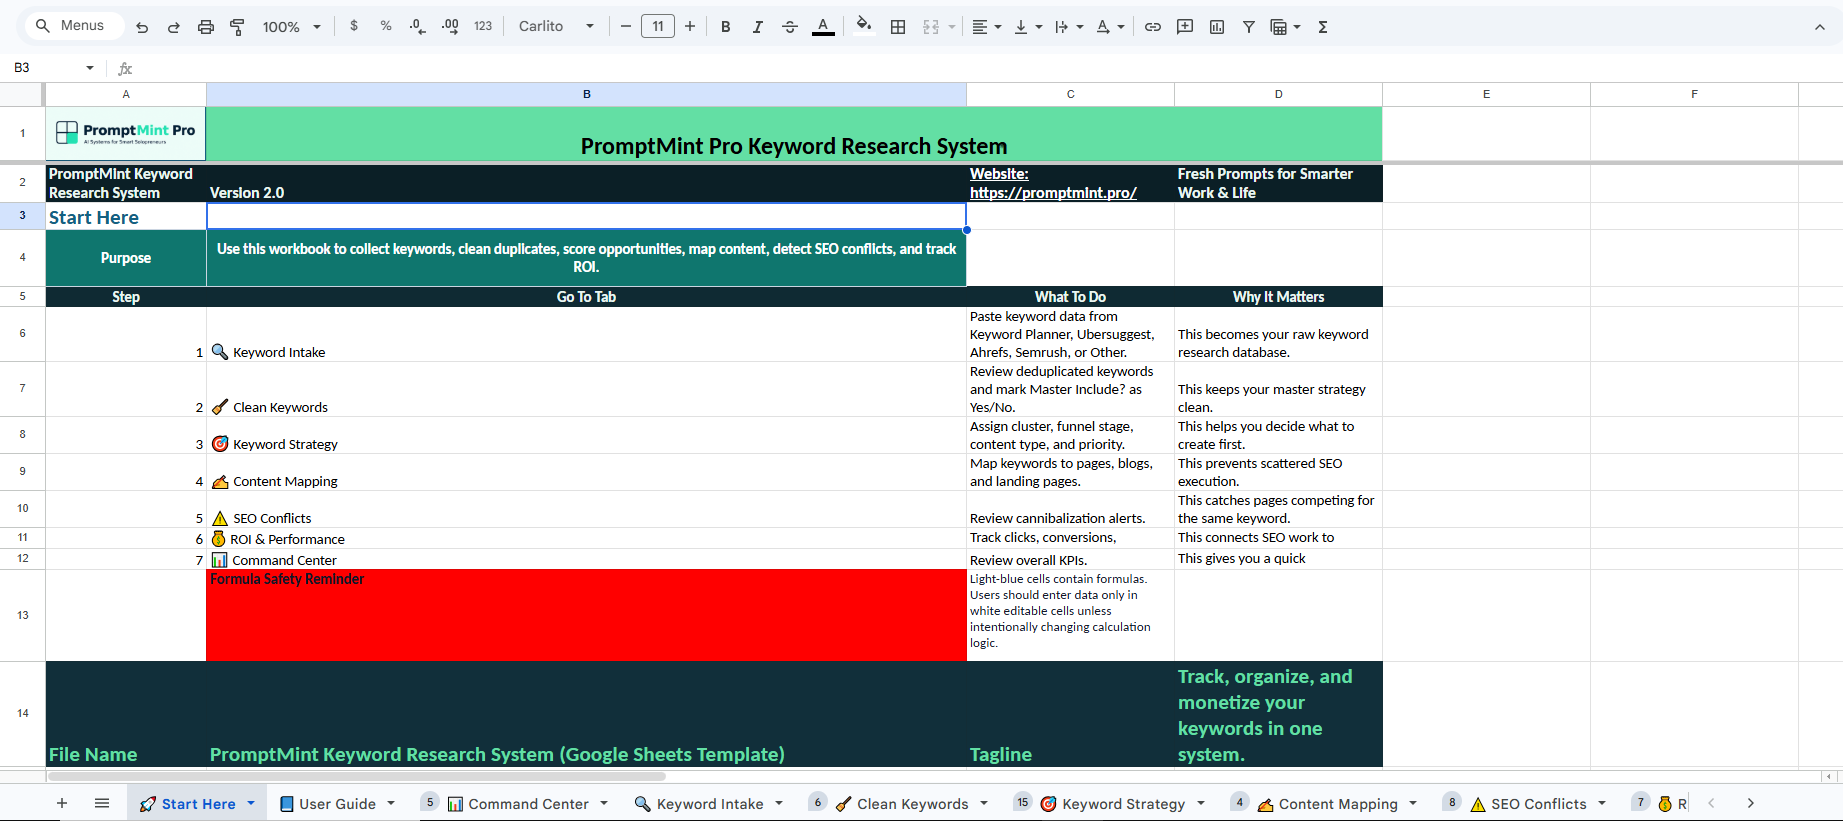1843x821 pixels.
Task: Click the formula bar input
Action: pos(985,68)
